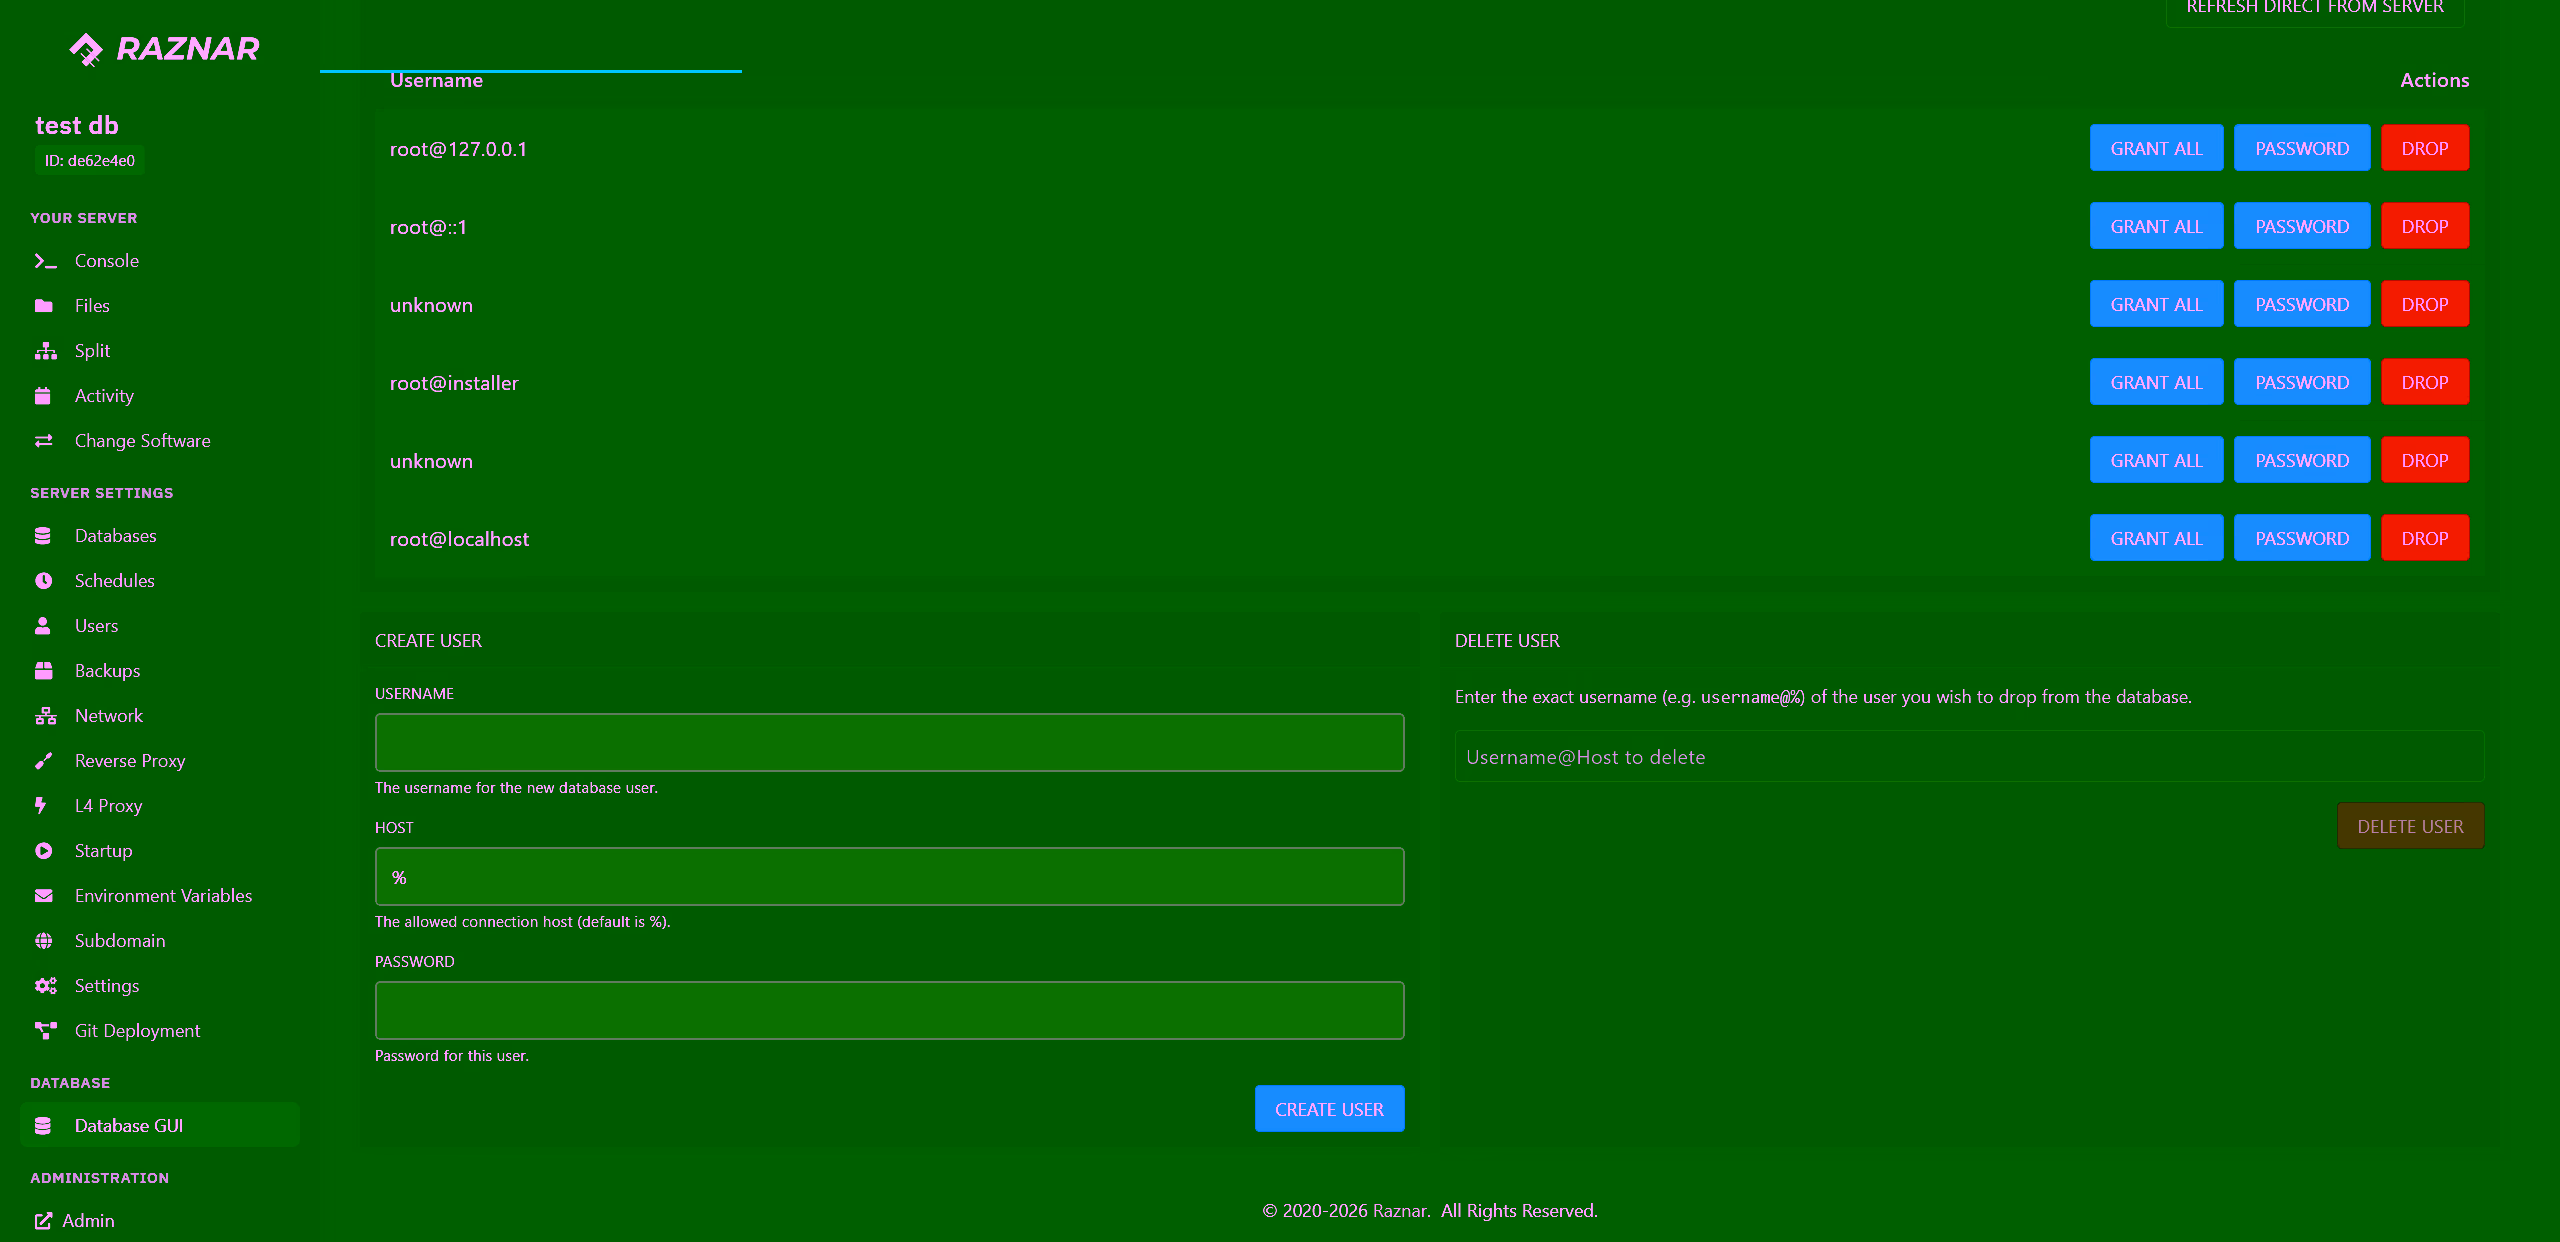
Task: Navigate to Backups section
Action: coord(160,671)
